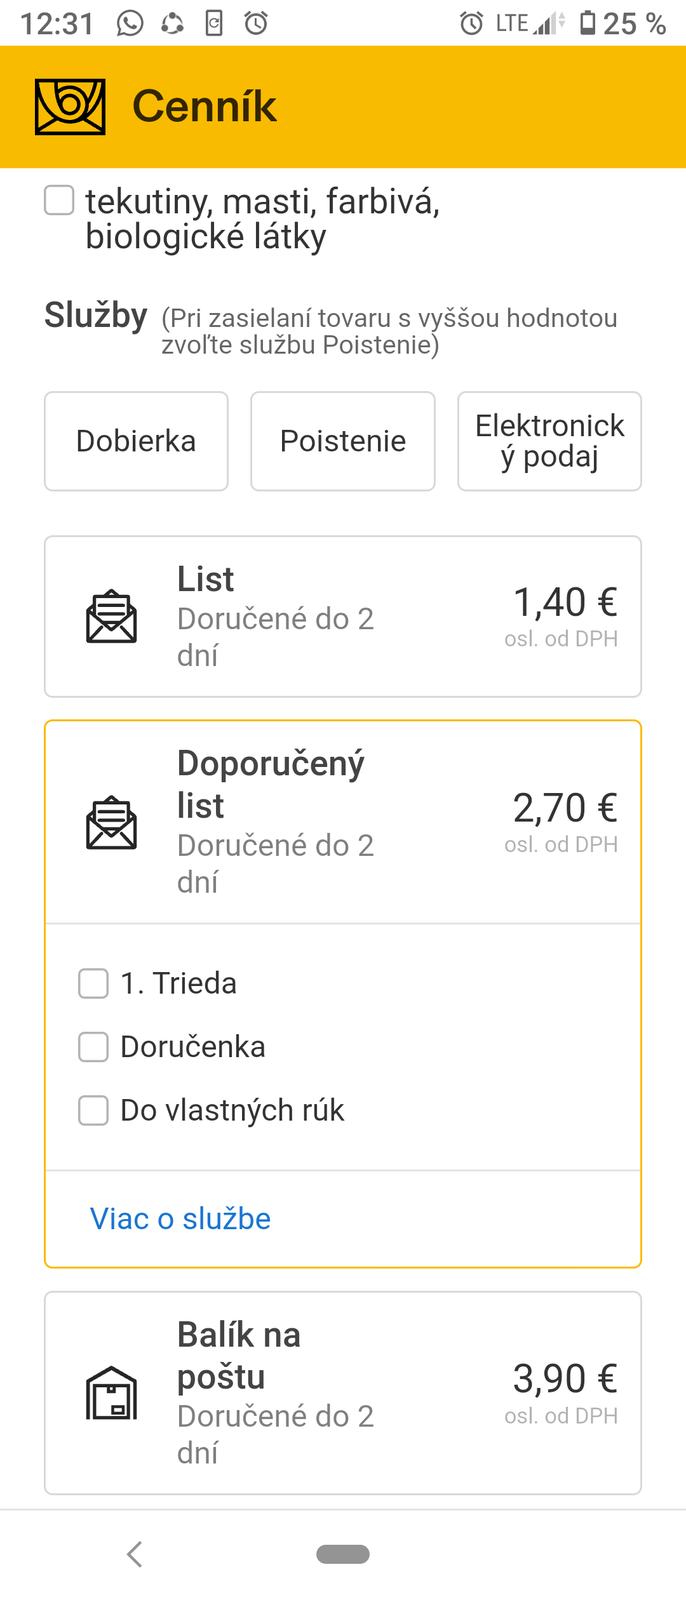Expand the Balík na poštu option
The image size is (686, 1600).
[342, 1393]
